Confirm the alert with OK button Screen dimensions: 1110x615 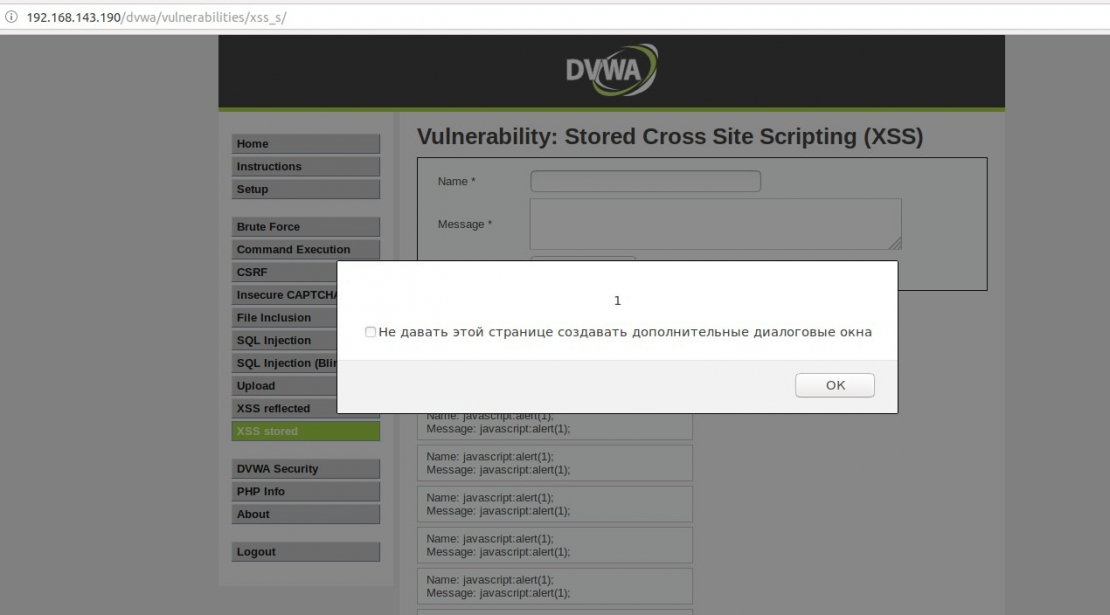coord(835,385)
